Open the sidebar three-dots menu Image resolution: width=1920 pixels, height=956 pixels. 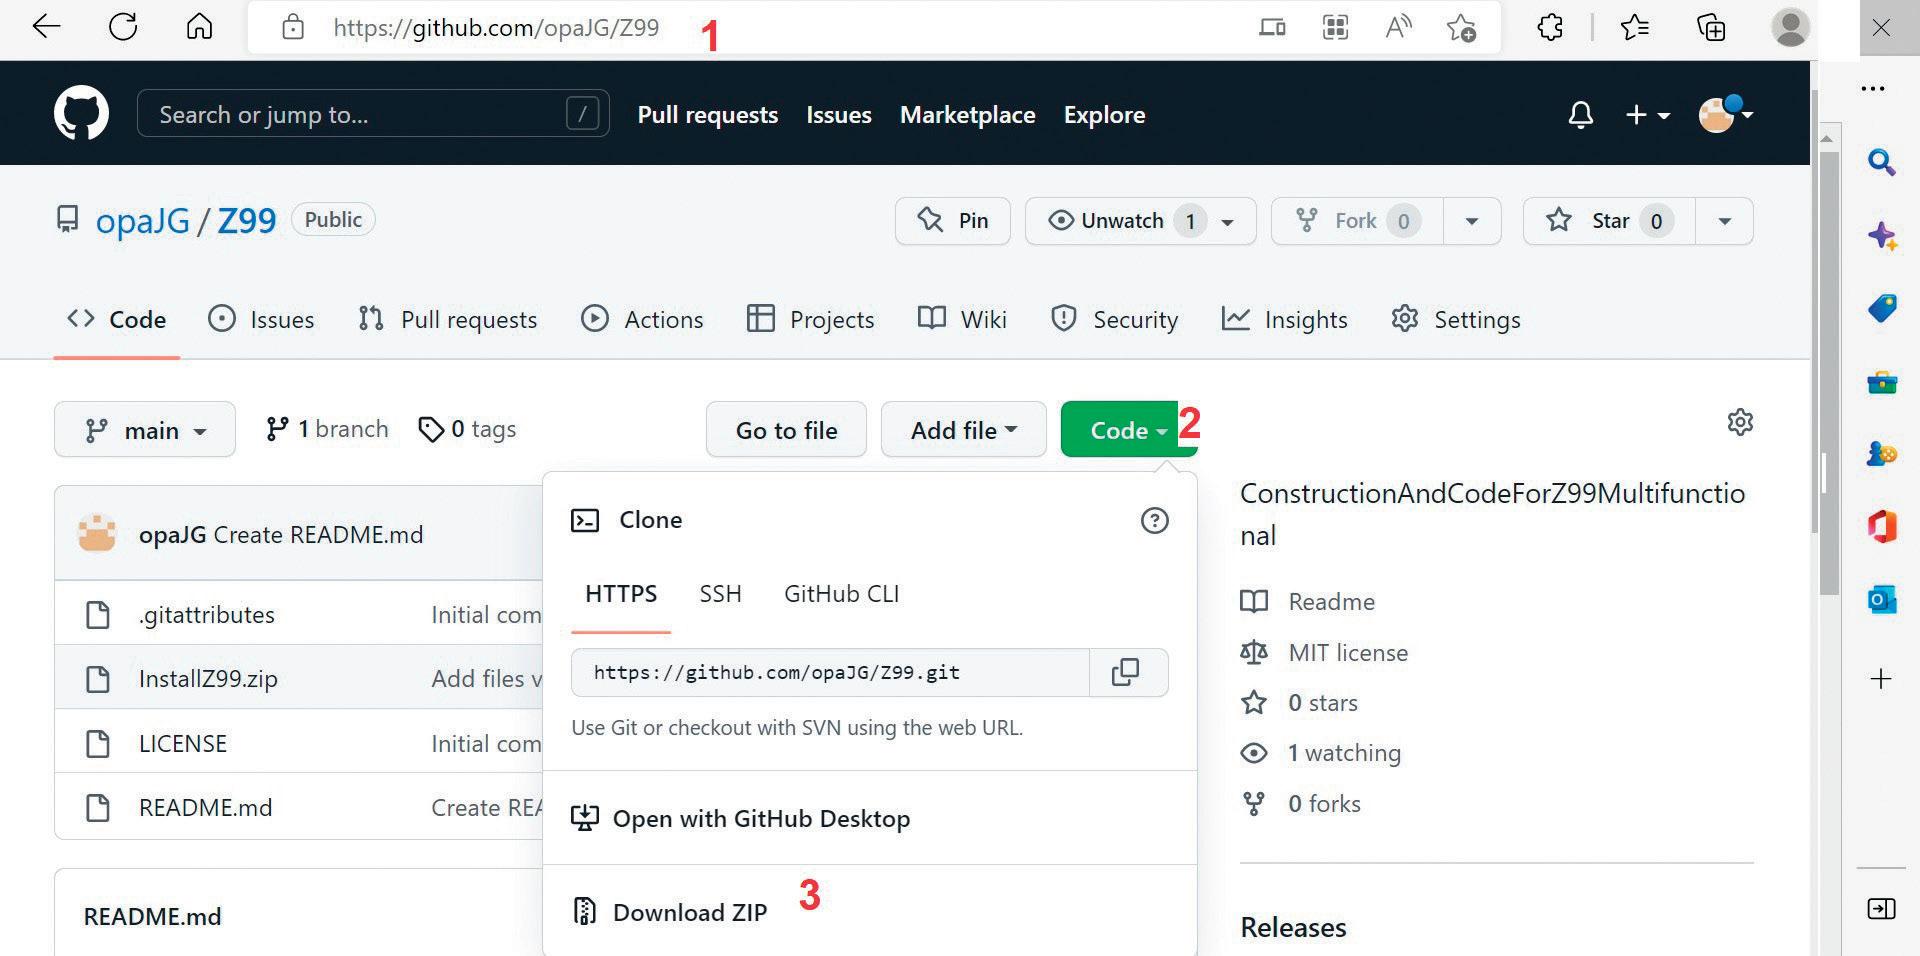pyautogui.click(x=1873, y=88)
